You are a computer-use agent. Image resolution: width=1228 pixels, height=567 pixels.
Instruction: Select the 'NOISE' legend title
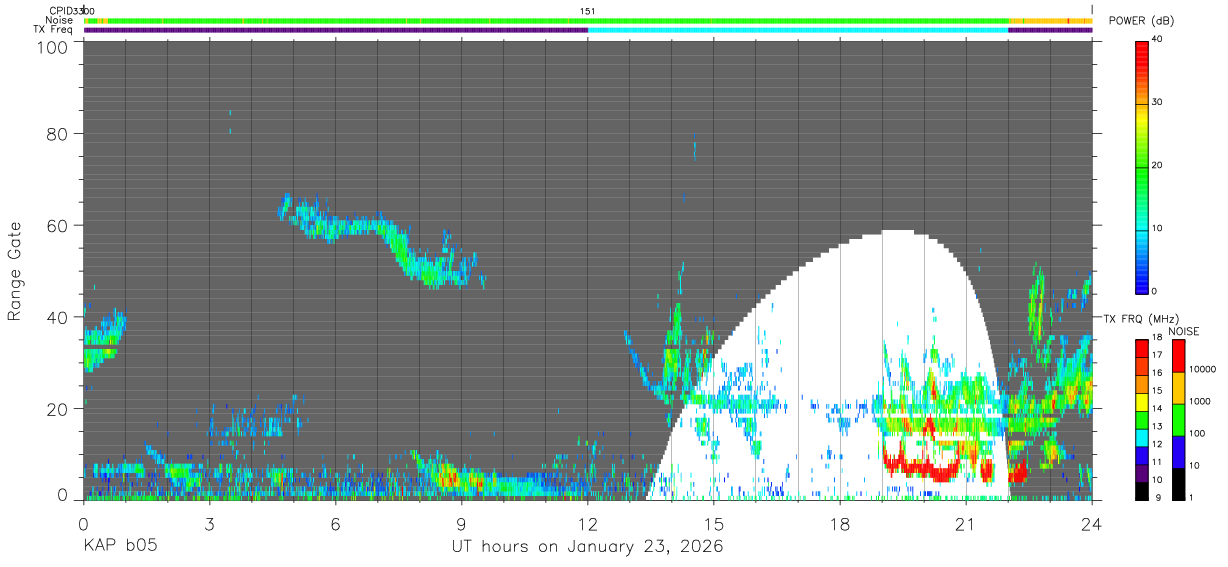coord(1185,331)
